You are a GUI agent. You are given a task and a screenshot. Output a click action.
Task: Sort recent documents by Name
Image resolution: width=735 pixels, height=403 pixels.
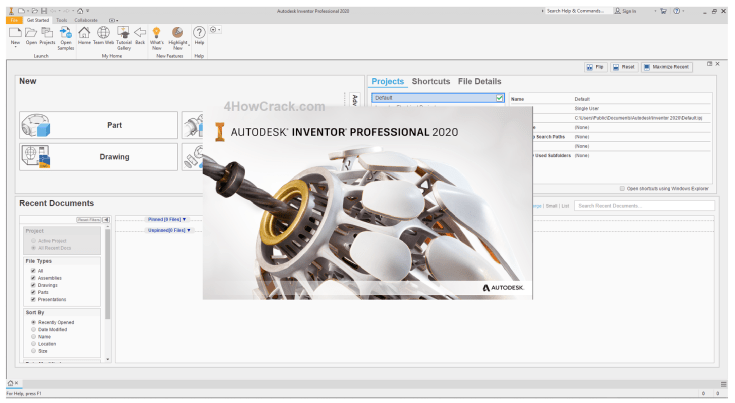[x=33, y=336]
